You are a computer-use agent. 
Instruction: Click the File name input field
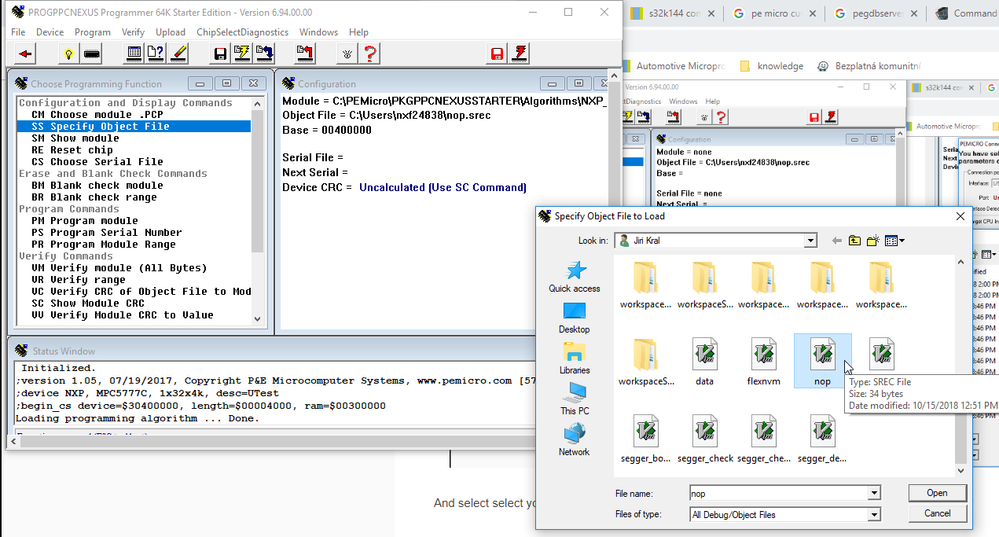(778, 493)
